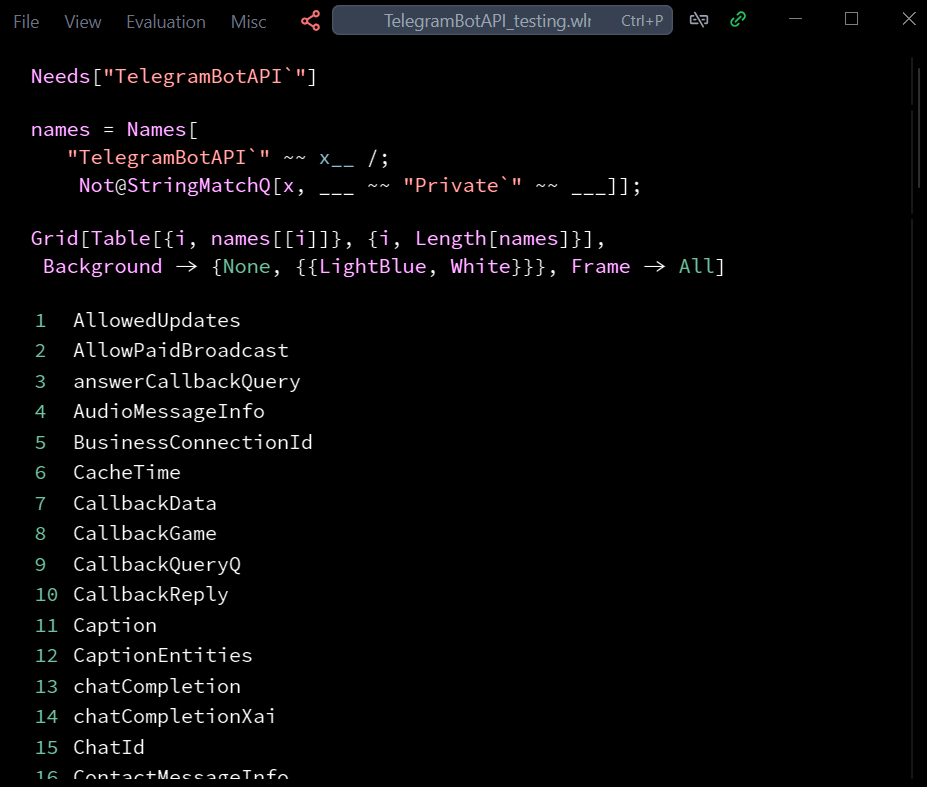
Task: Select the CallbackReply row
Action: coord(131,594)
